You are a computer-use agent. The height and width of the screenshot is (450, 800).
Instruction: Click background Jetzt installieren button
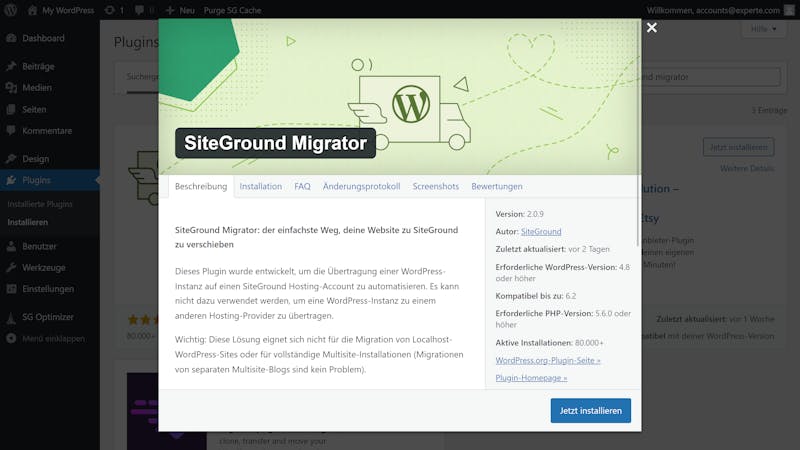pyautogui.click(x=738, y=147)
